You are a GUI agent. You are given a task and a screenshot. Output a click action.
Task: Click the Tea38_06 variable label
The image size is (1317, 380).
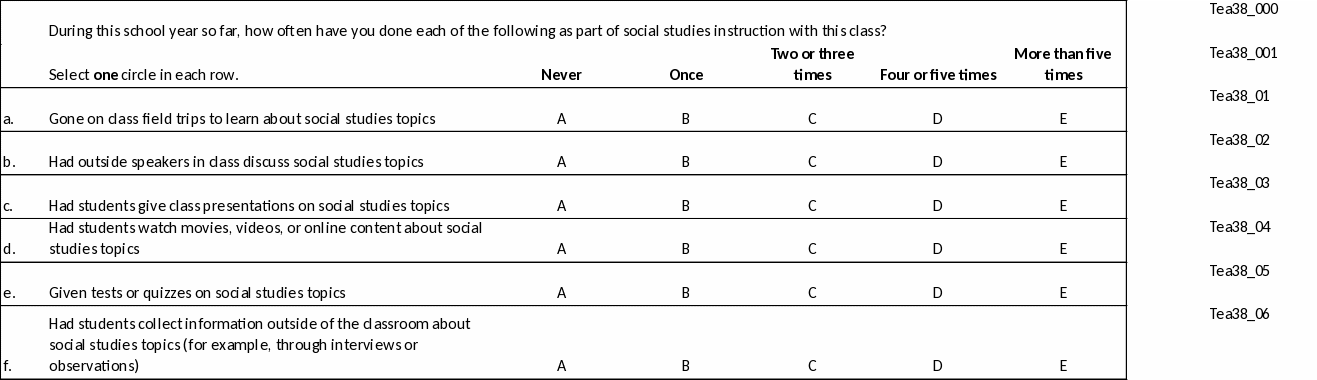[1239, 314]
